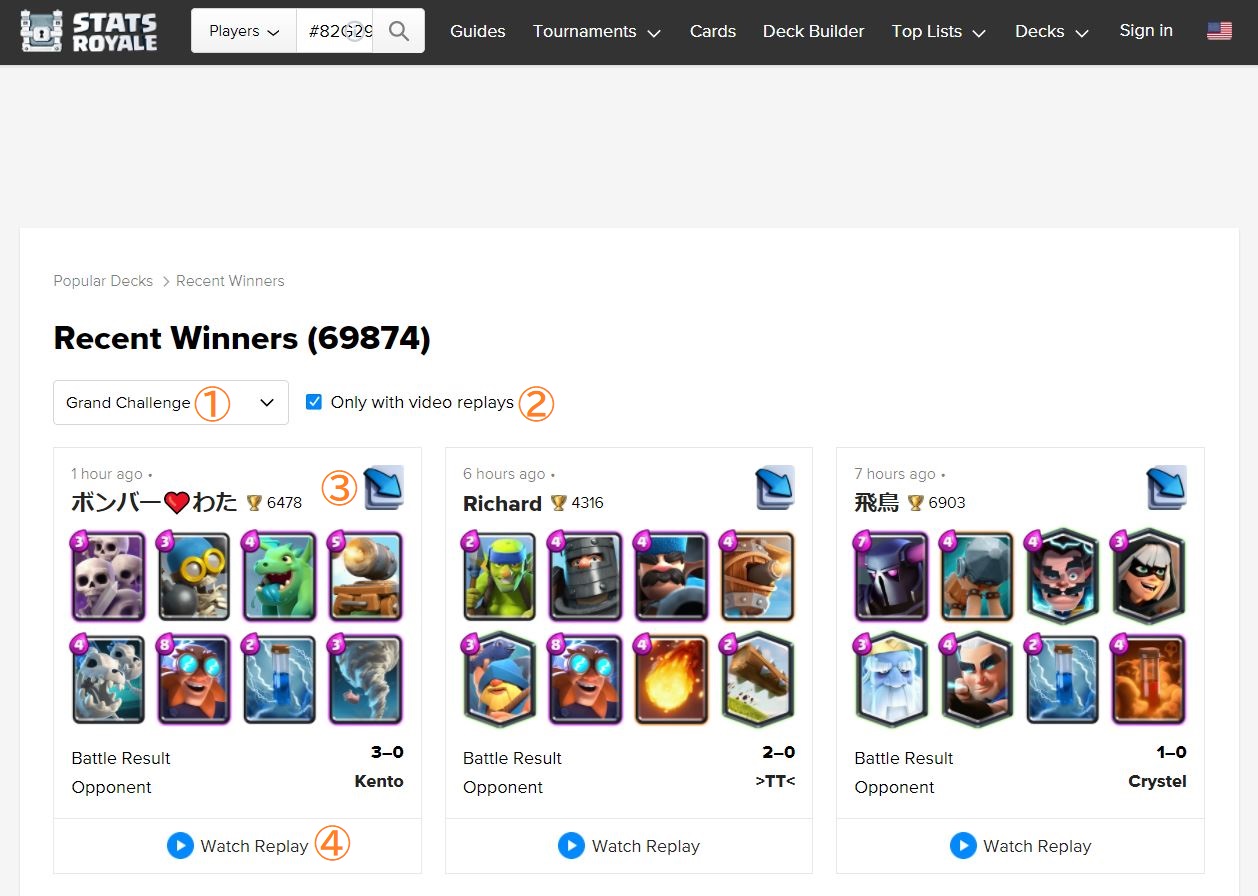Click 飛鳥's copy deck arrow icon
This screenshot has width=1258, height=896.
[x=1167, y=487]
